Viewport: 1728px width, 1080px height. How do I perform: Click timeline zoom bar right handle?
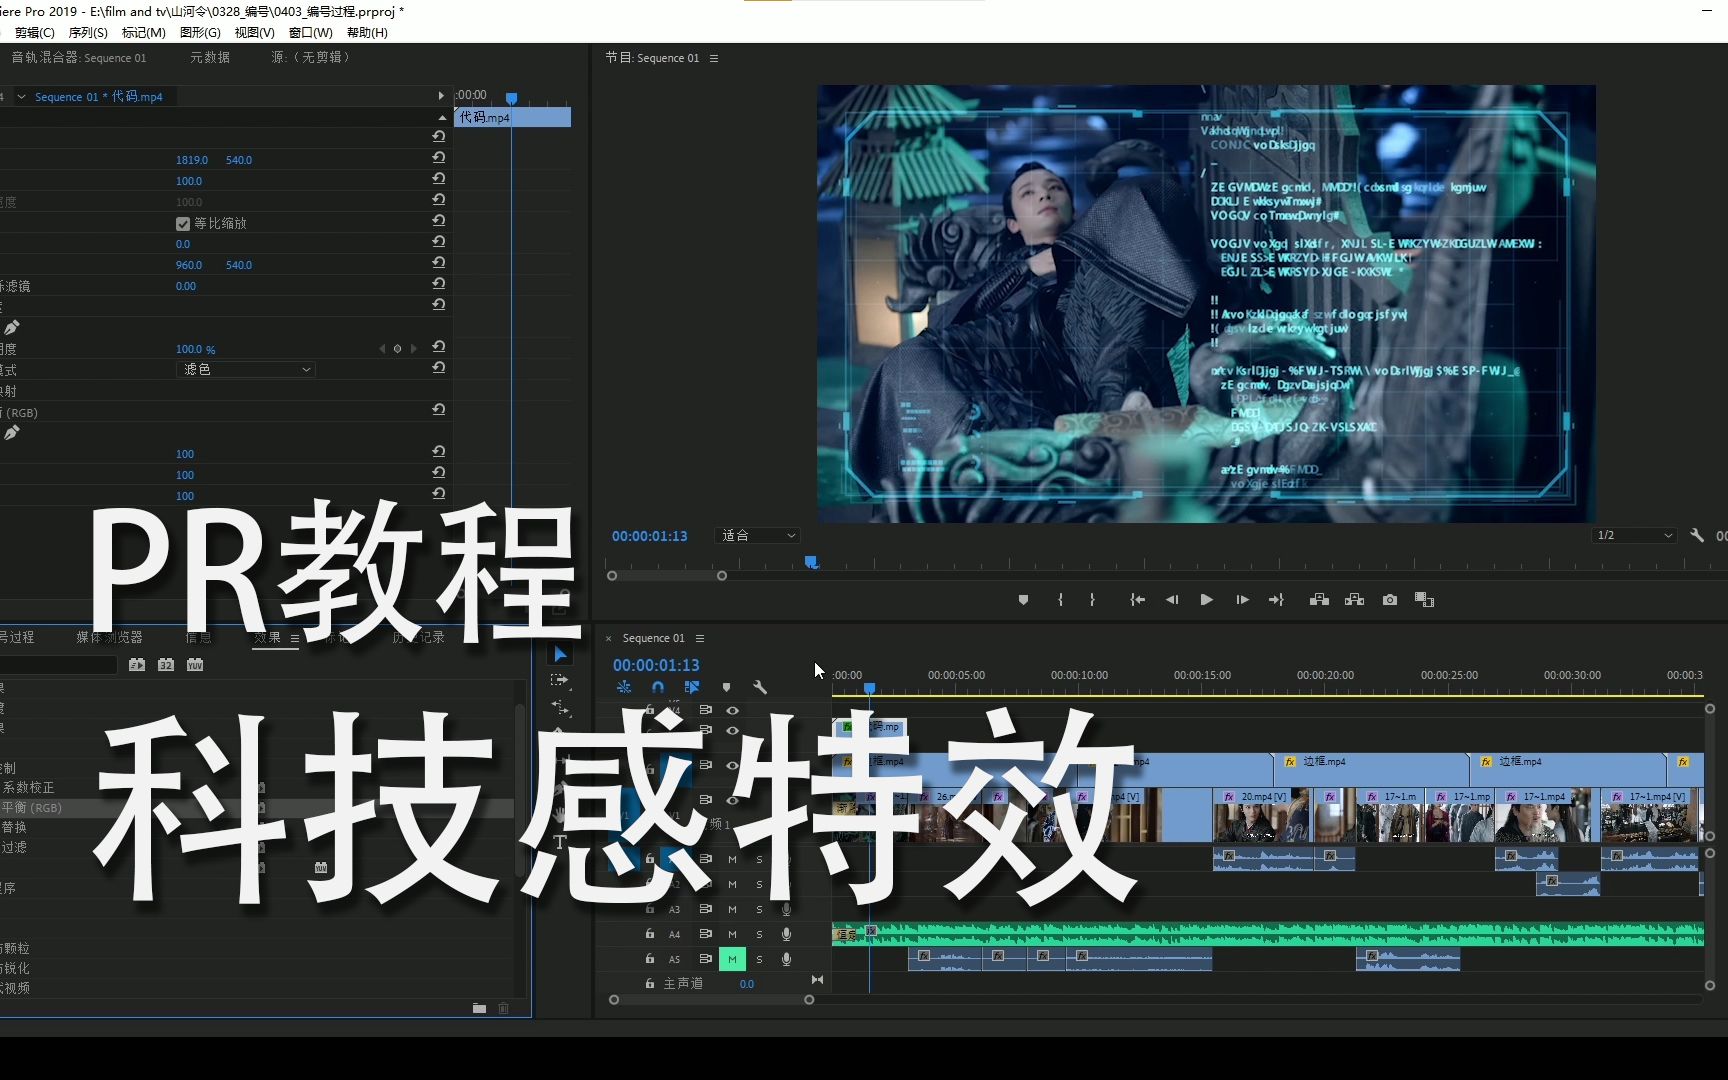click(x=809, y=1000)
